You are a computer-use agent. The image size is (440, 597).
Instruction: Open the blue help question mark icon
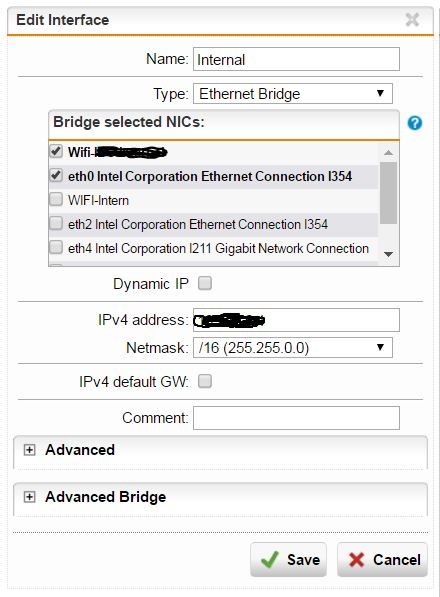coord(414,123)
